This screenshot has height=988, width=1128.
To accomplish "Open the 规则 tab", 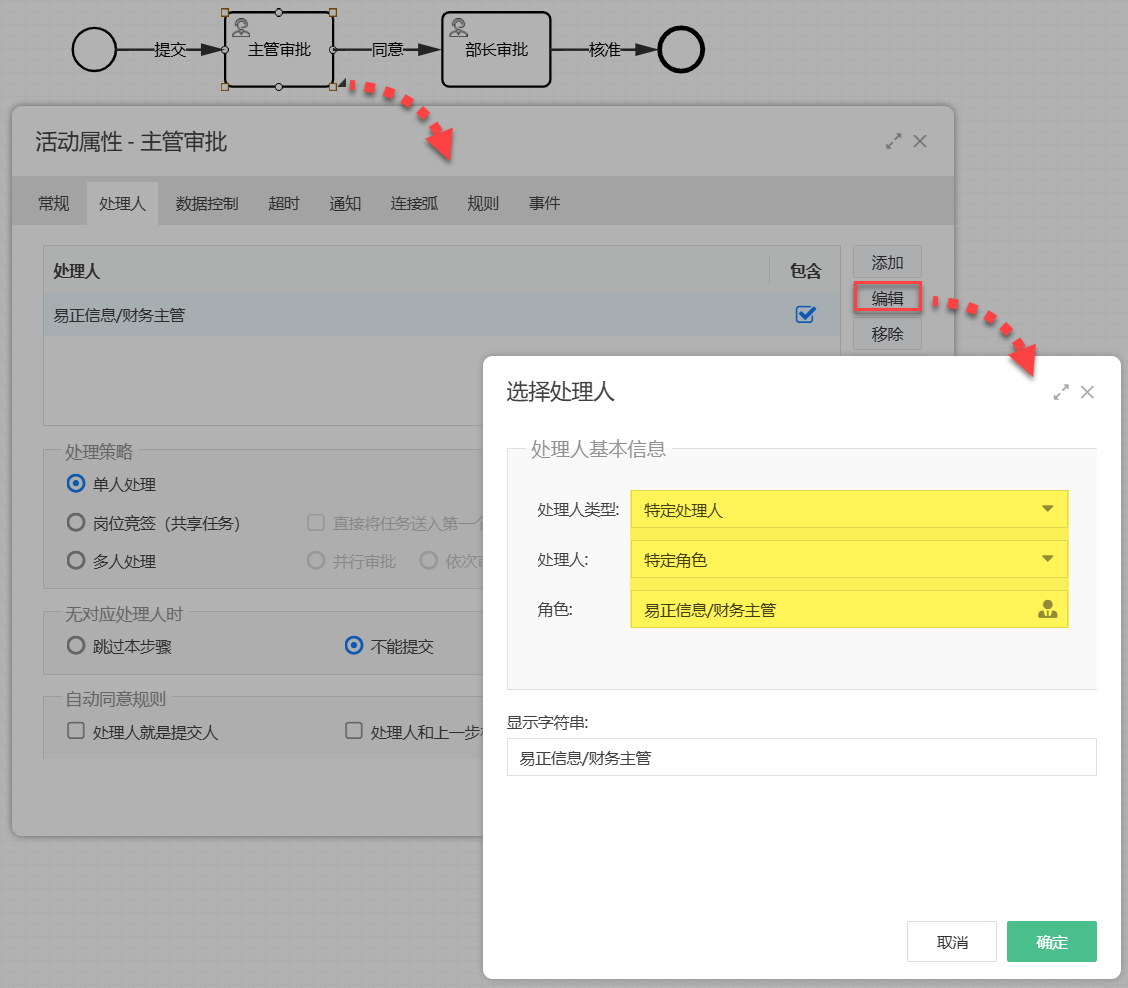I will tap(483, 202).
